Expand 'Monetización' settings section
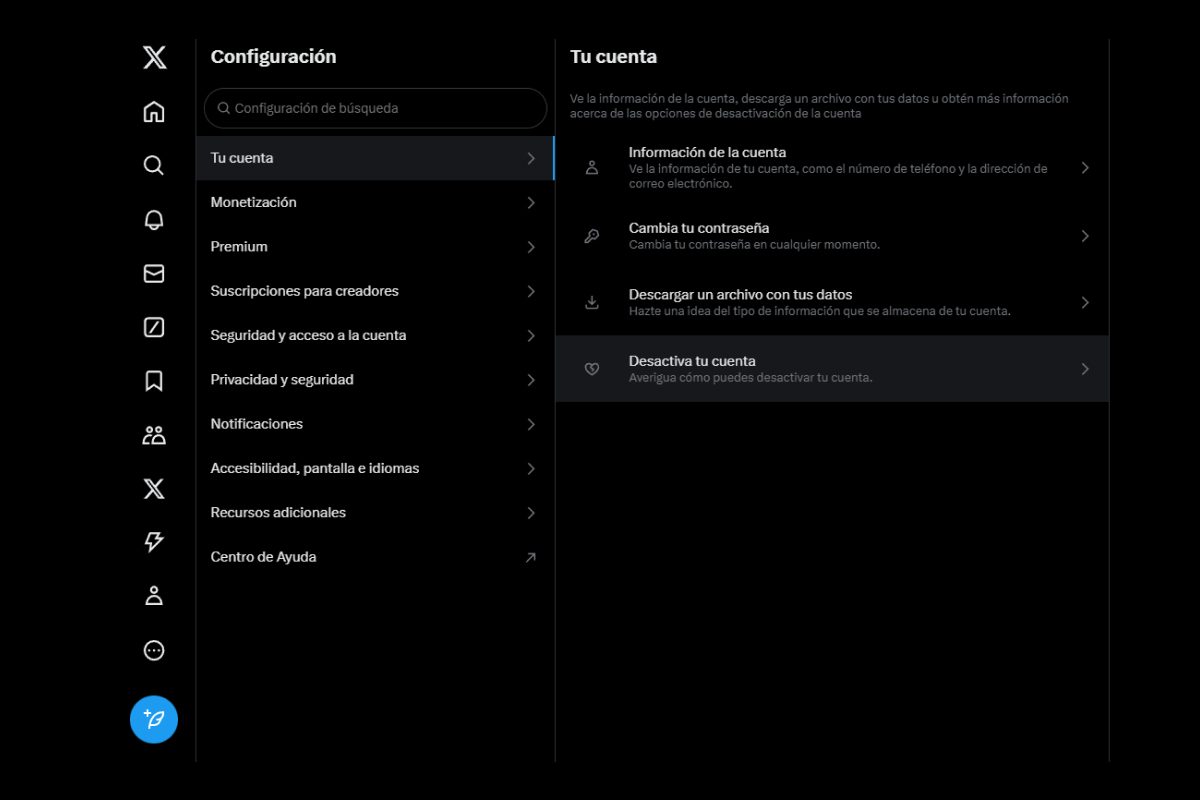1200x800 pixels. tap(373, 202)
